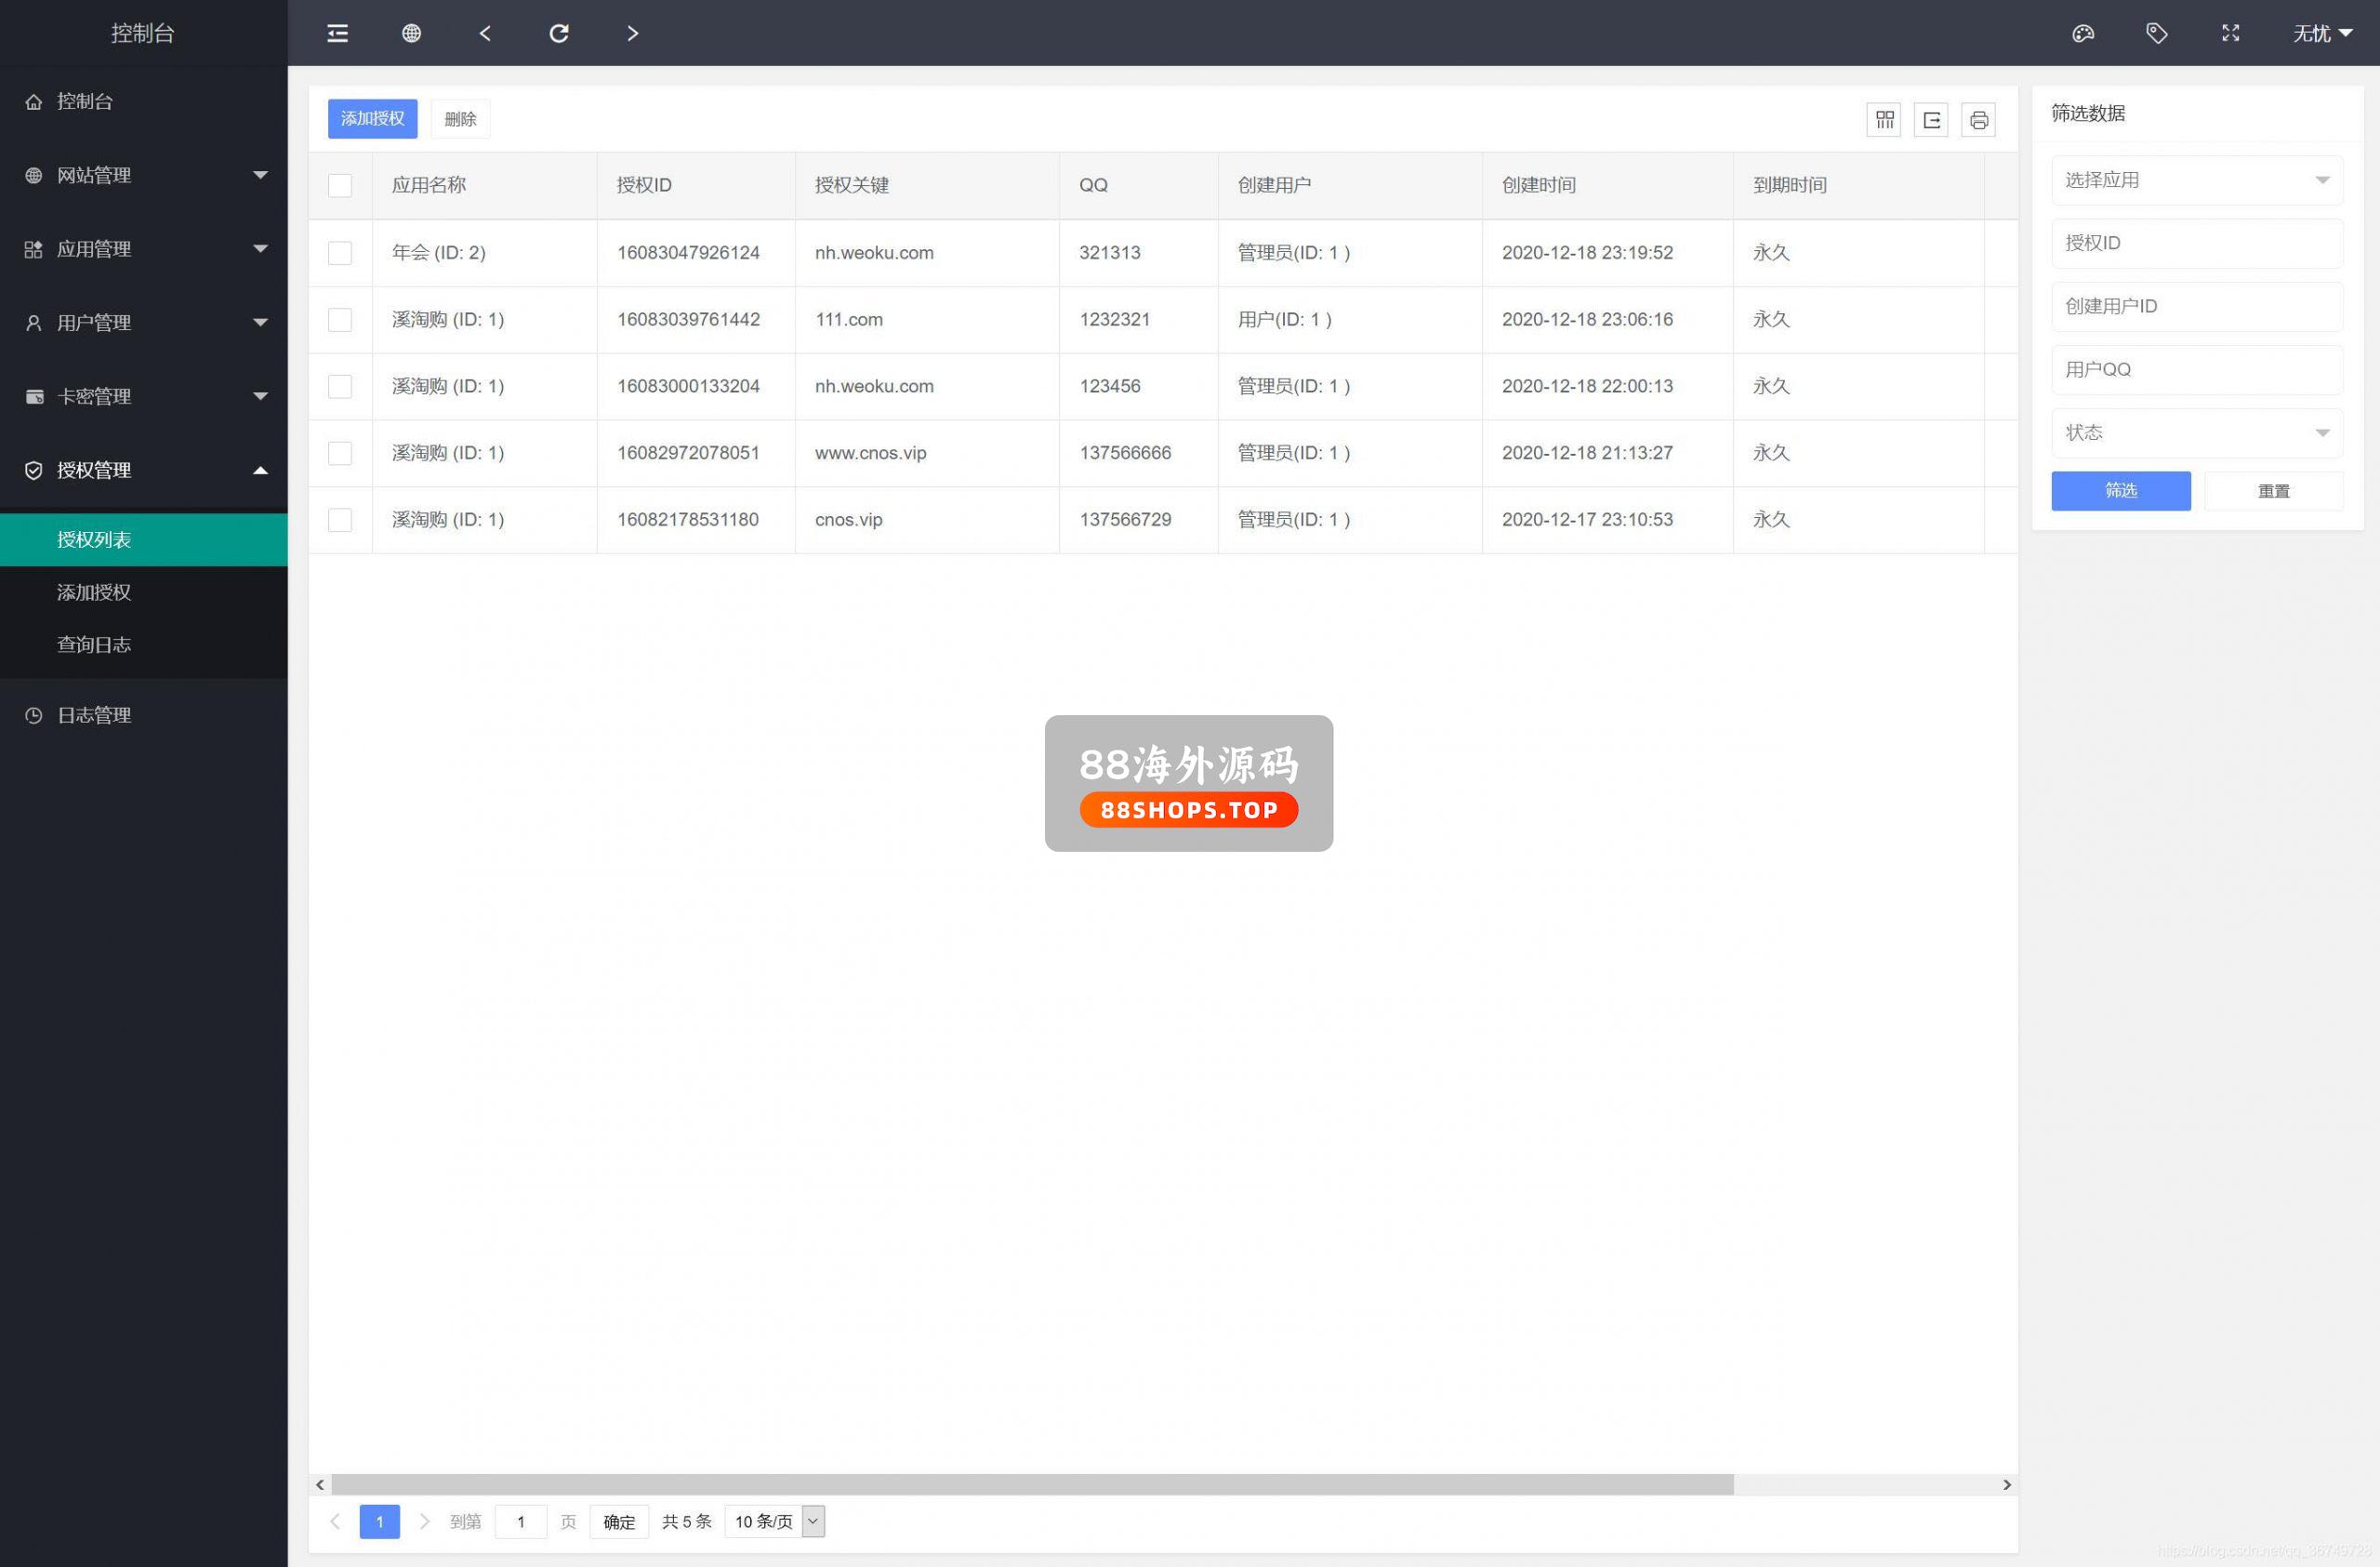Screen dimensions: 2380x1567
Task: Open the 状态 filter dropdown
Action: (2196, 433)
